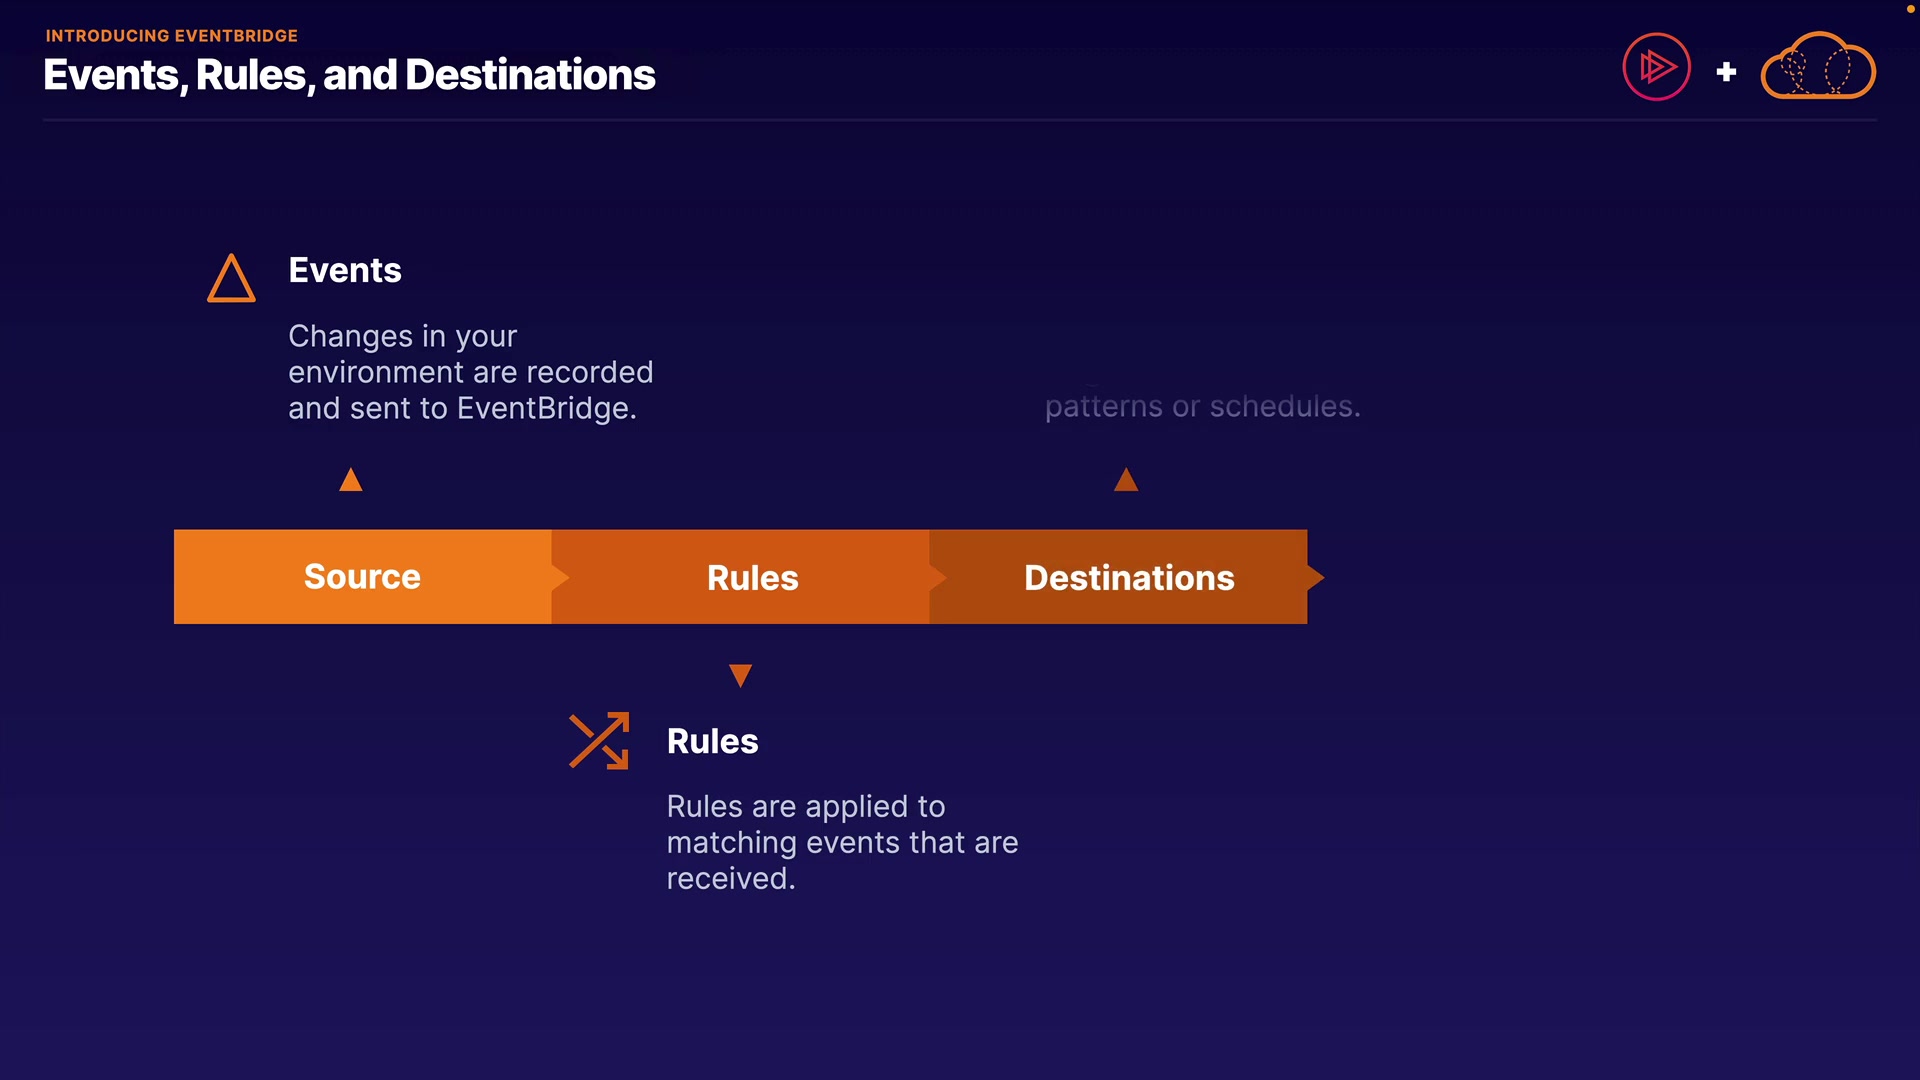This screenshot has width=1920, height=1080.
Task: Click the "Introducing EventBridge" section label
Action: [172, 36]
